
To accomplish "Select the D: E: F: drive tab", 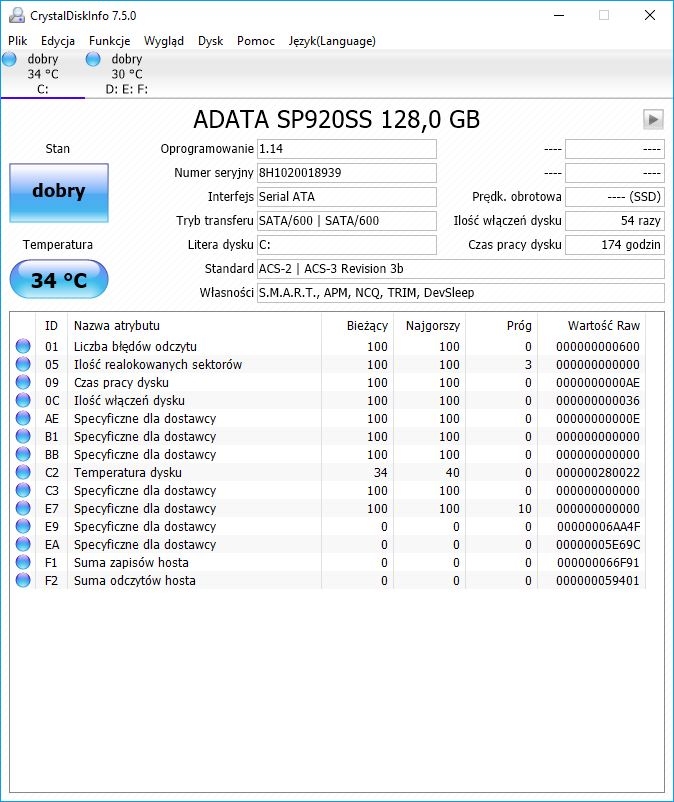I will [126, 74].
